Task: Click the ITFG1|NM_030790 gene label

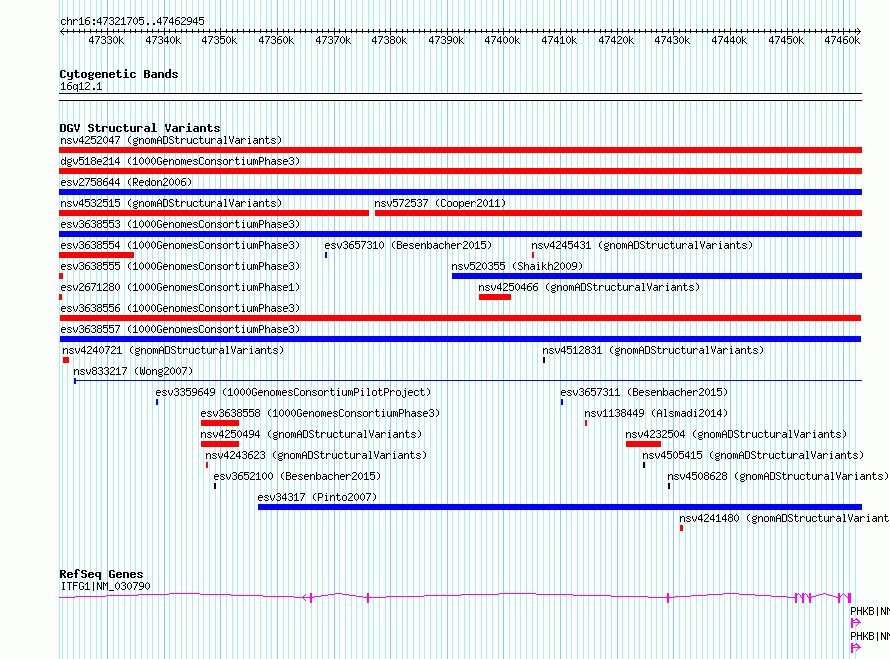Action: tap(106, 586)
